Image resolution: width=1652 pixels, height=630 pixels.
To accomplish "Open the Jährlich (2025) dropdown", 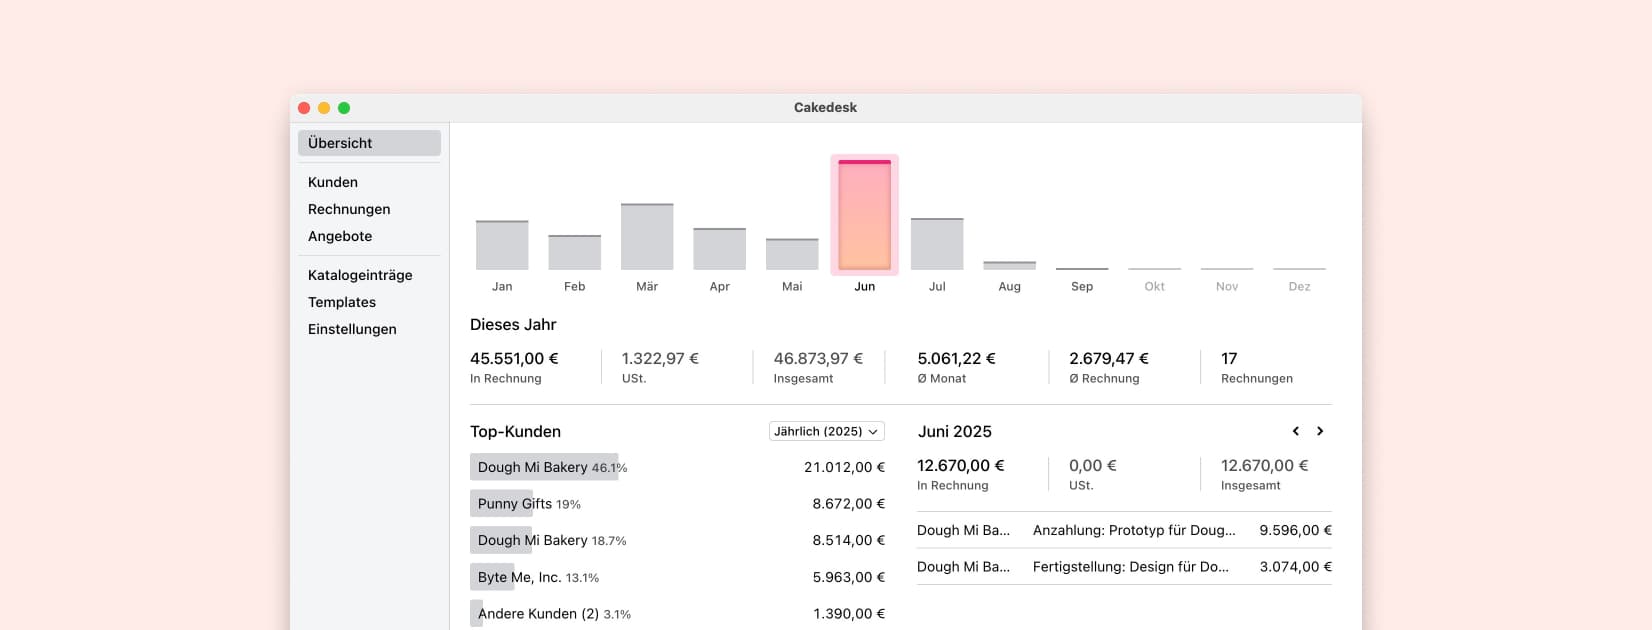I will [826, 431].
